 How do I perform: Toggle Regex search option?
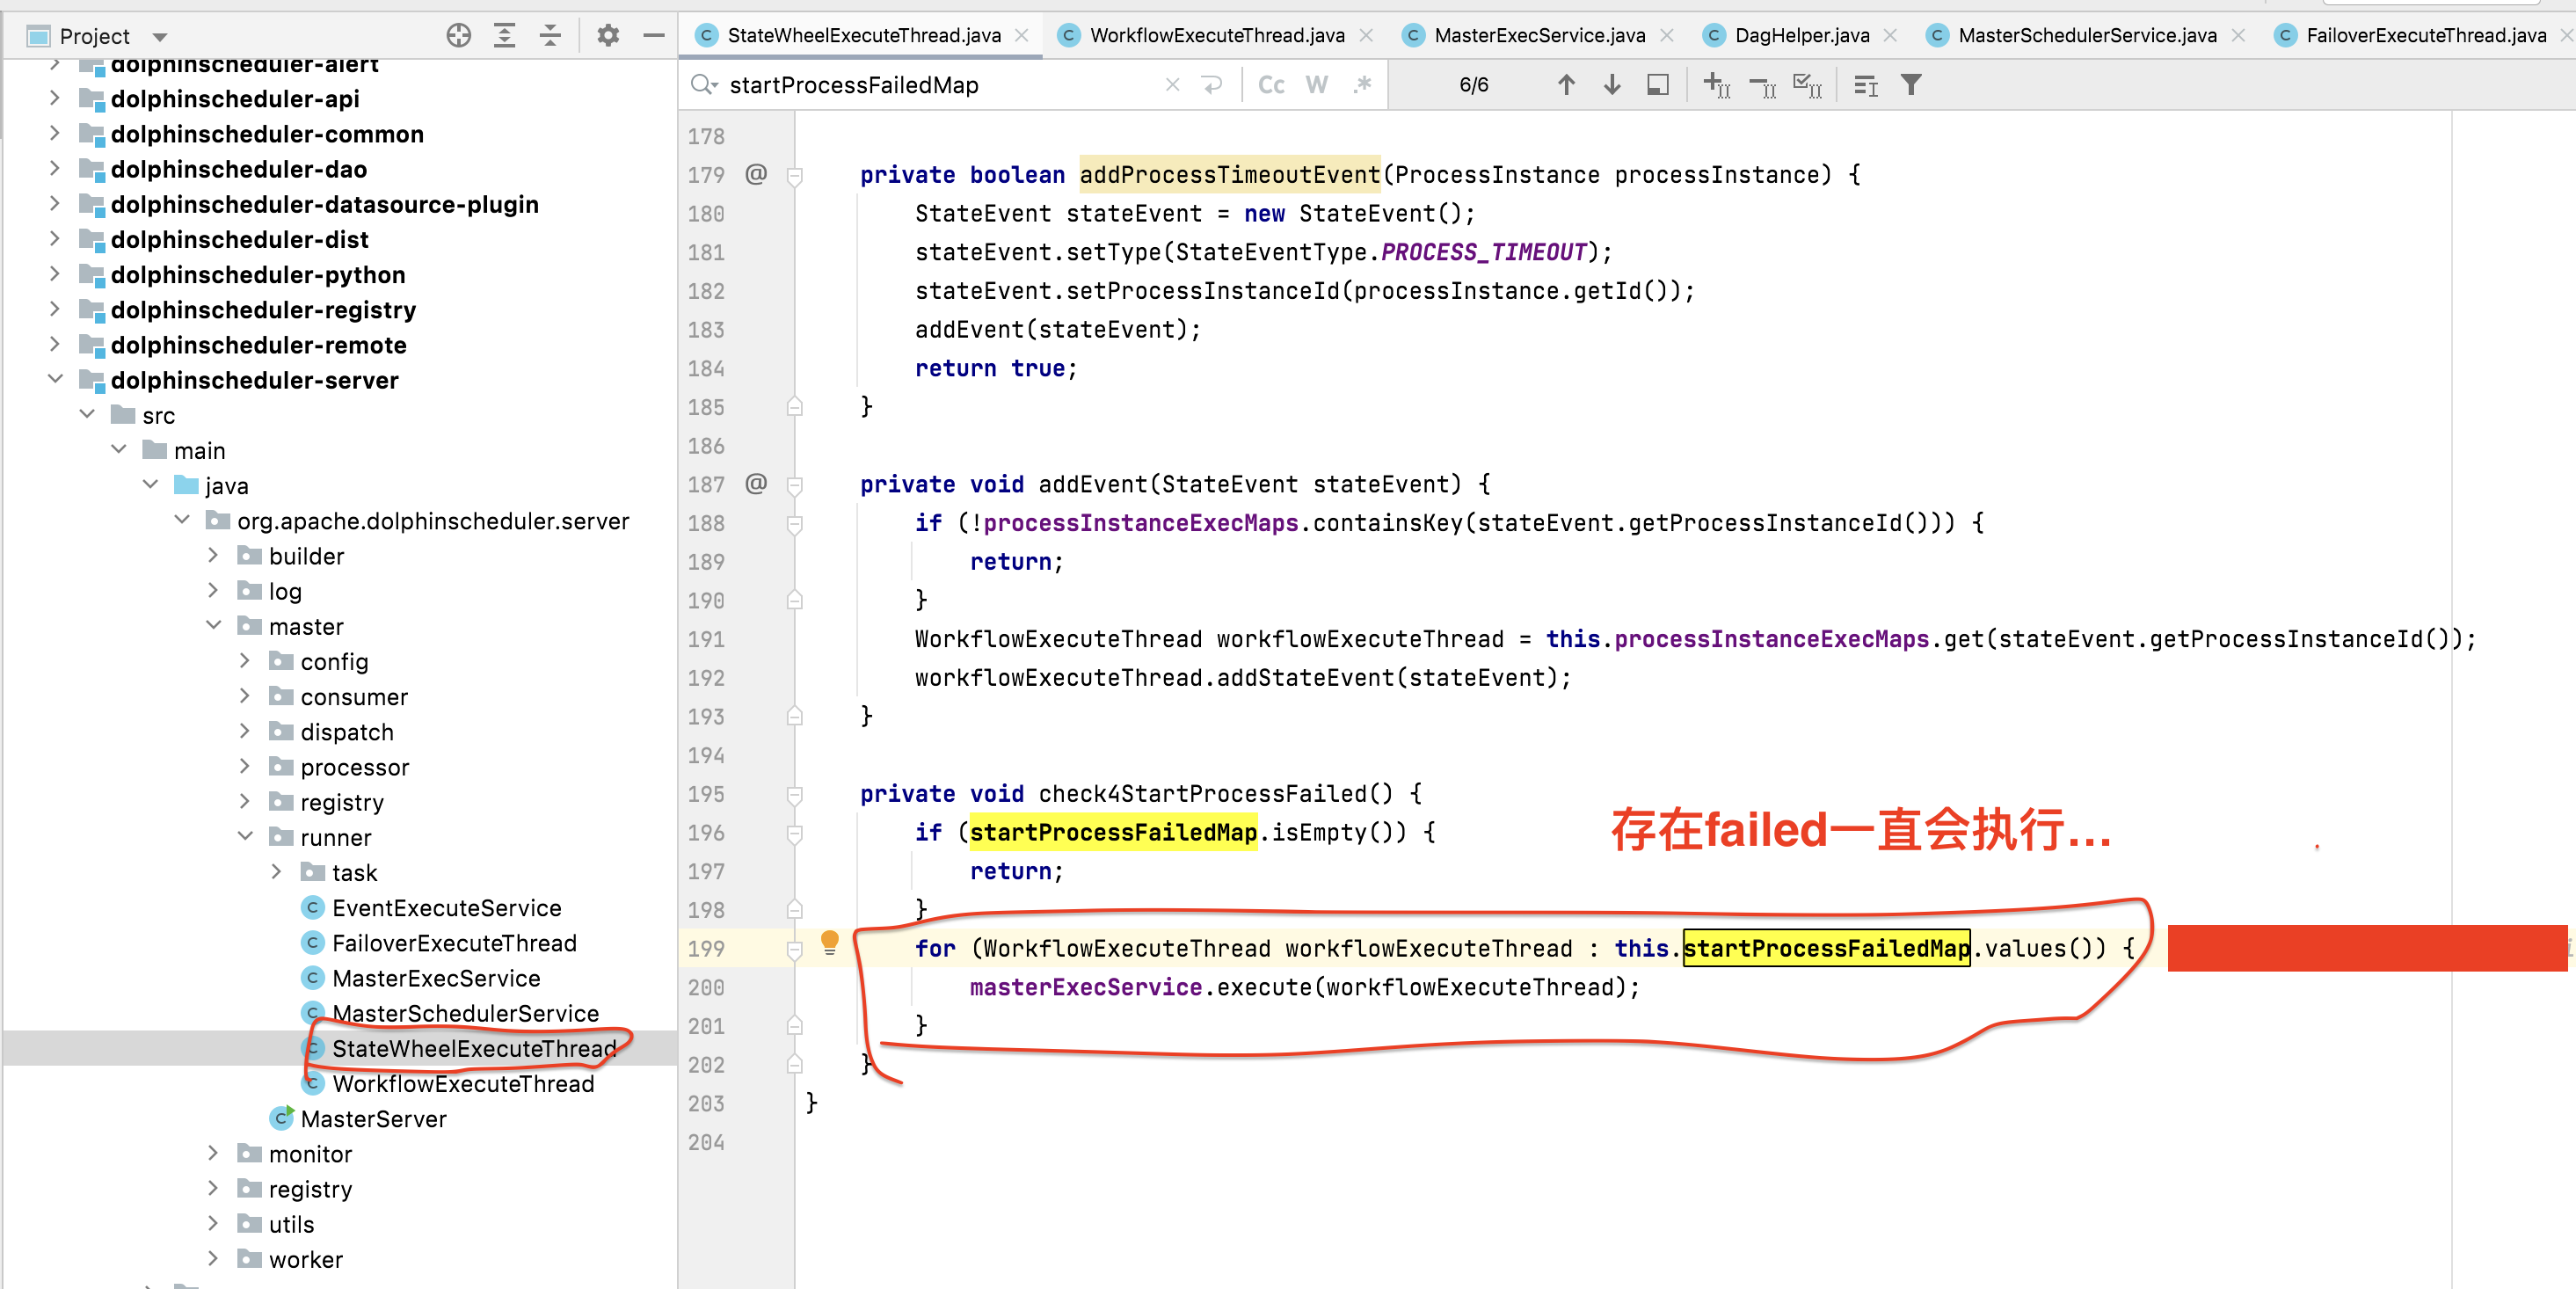click(x=1362, y=85)
